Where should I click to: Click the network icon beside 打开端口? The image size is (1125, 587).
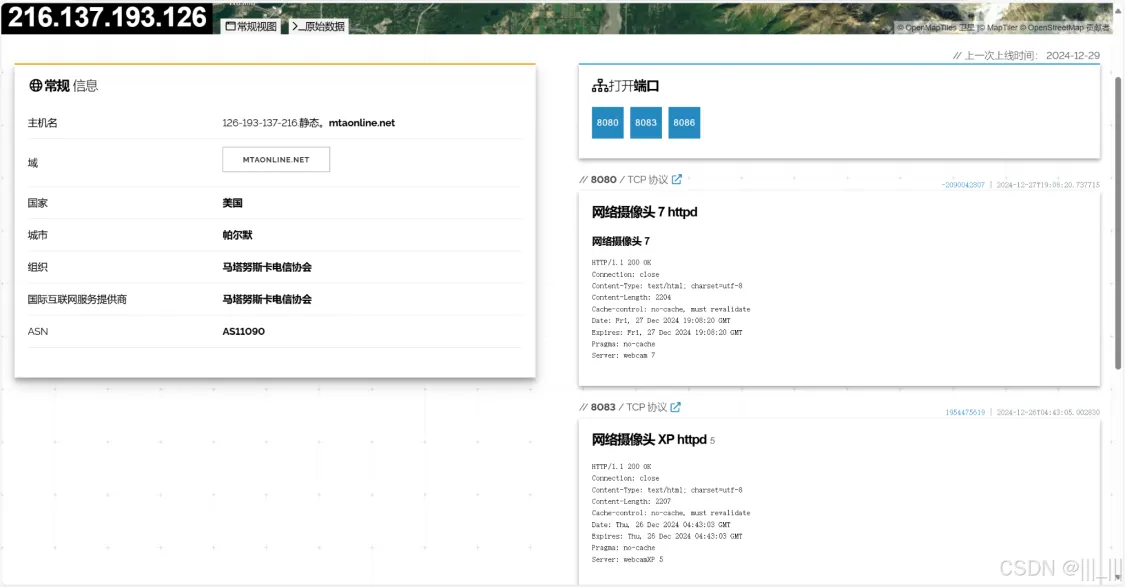(x=600, y=86)
